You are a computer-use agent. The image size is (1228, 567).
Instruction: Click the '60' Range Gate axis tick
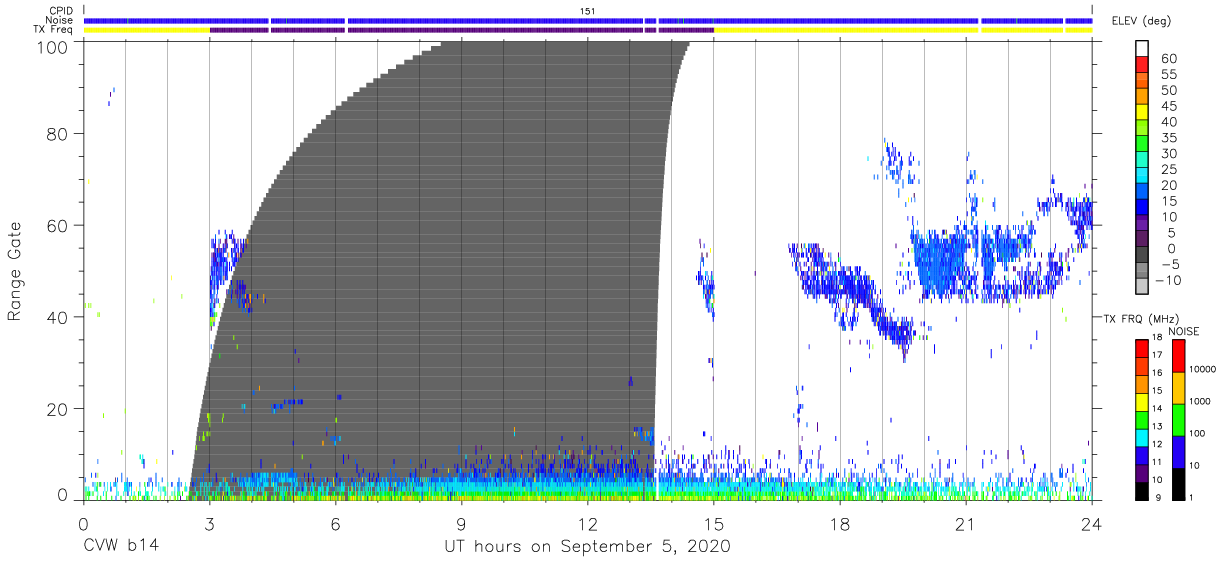pos(57,226)
